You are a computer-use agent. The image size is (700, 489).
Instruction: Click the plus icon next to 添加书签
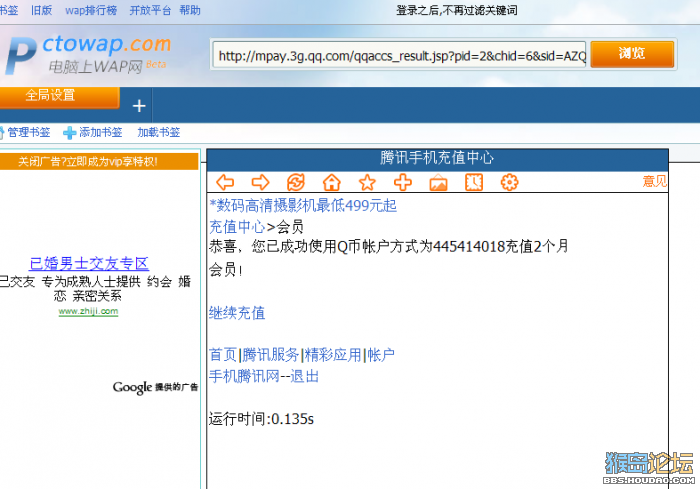click(69, 133)
